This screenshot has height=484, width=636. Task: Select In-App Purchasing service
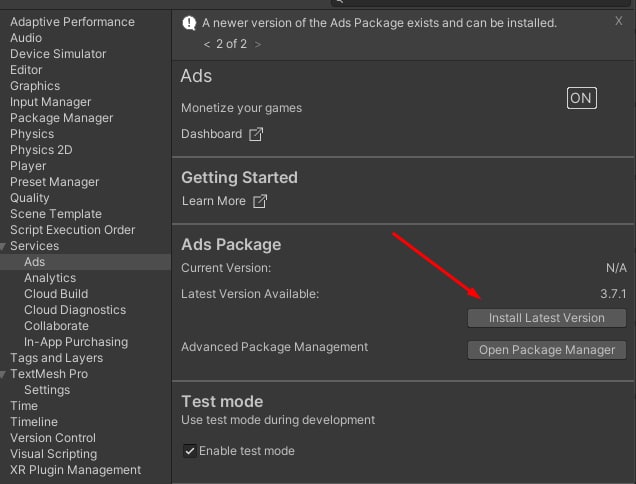tap(76, 342)
